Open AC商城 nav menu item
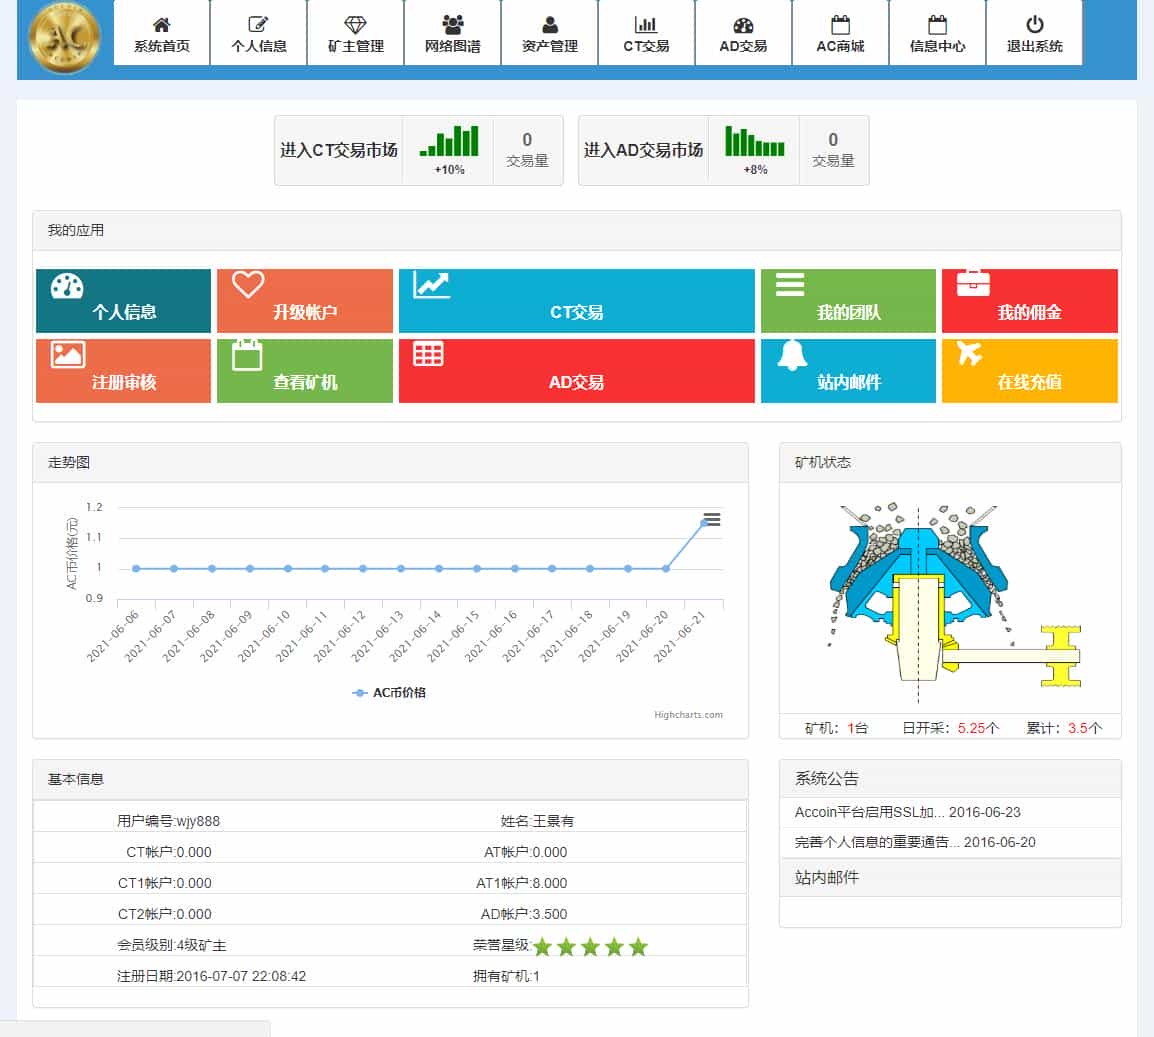 click(x=840, y=33)
